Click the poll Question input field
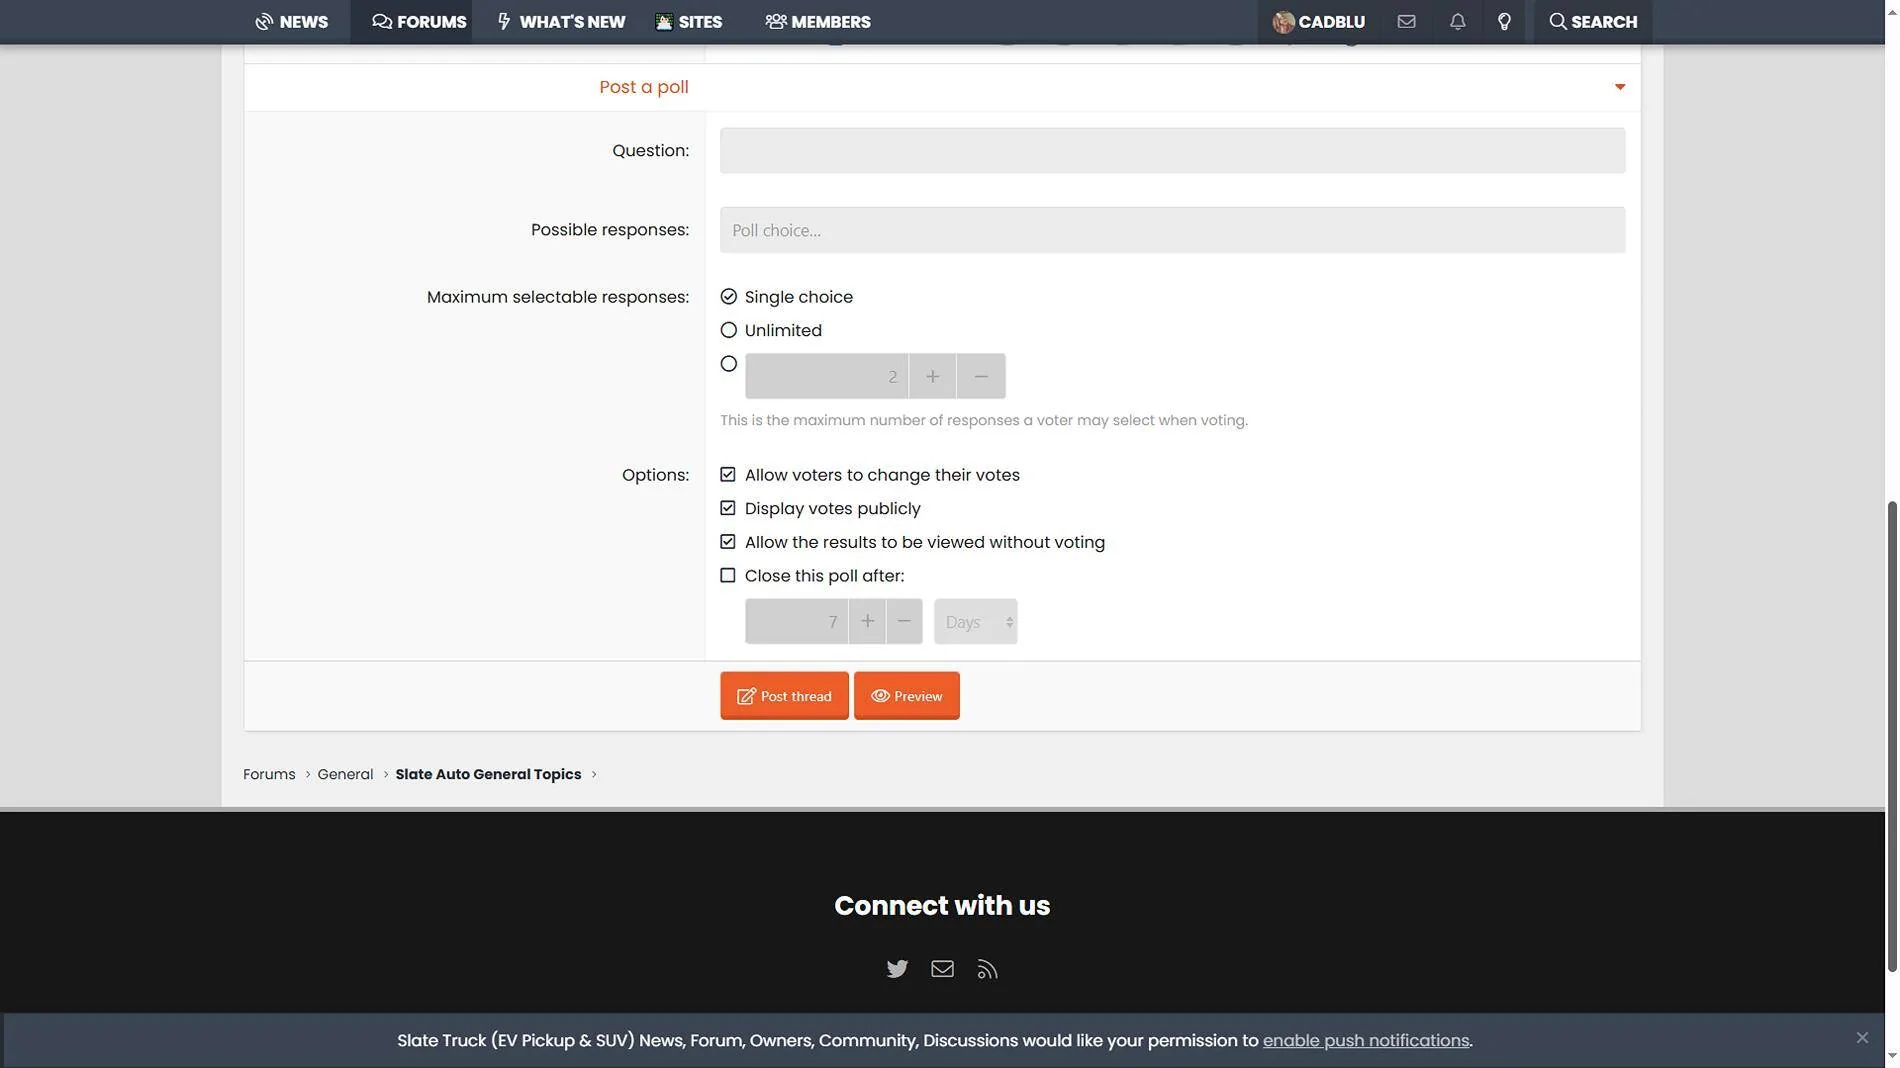 coord(1172,151)
